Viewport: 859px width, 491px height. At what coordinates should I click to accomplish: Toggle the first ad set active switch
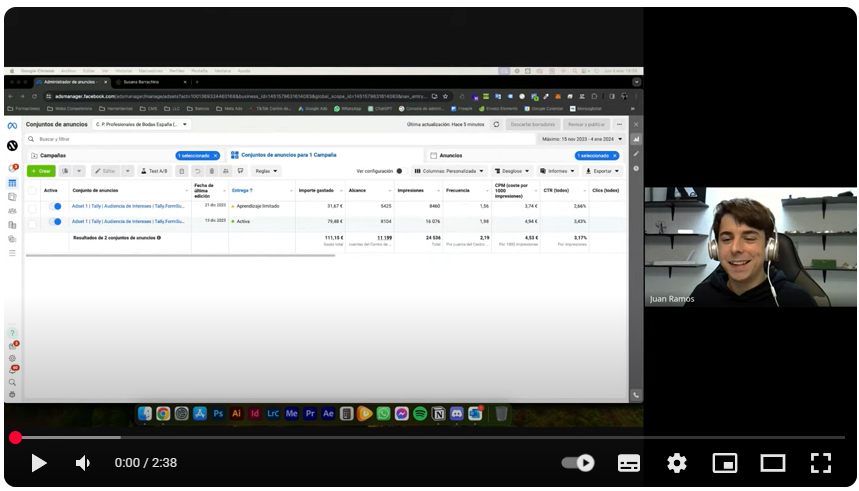pos(56,206)
